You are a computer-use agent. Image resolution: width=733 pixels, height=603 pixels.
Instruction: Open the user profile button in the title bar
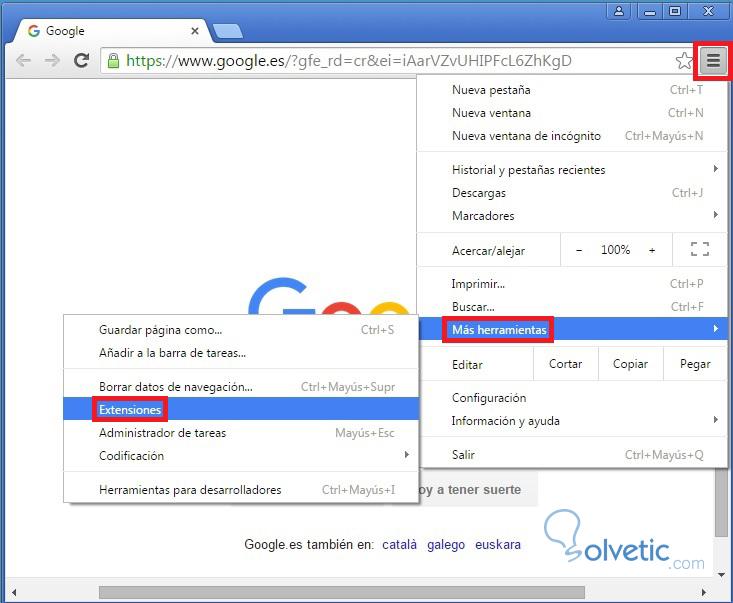619,10
